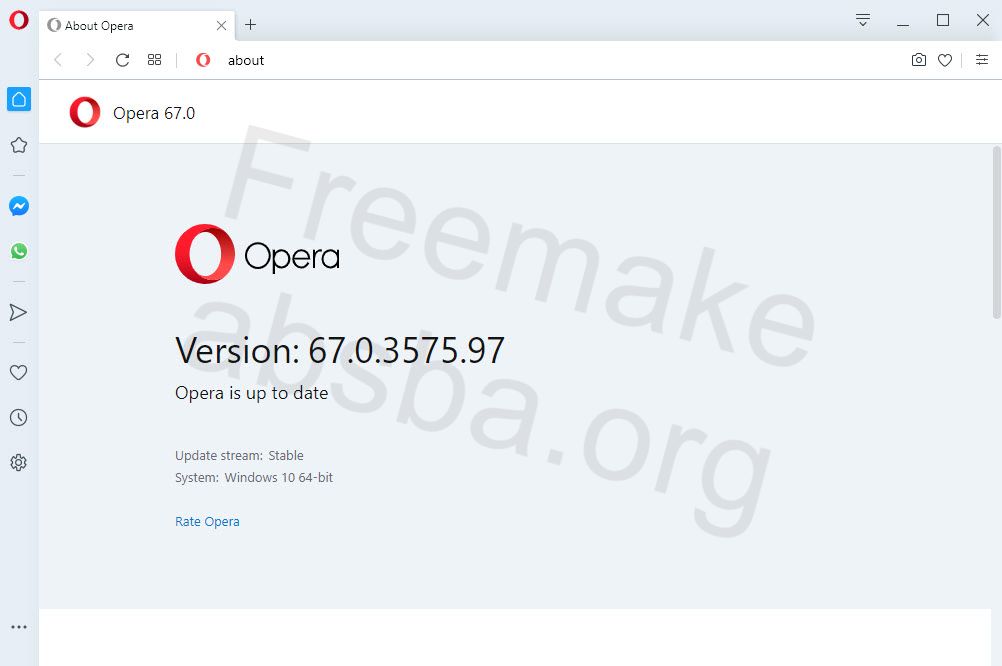
Task: Select the About Opera tab
Action: coord(137,26)
